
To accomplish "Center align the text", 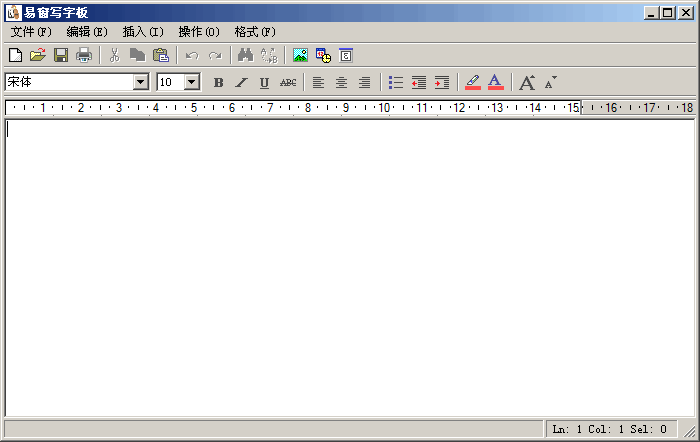I will point(341,82).
